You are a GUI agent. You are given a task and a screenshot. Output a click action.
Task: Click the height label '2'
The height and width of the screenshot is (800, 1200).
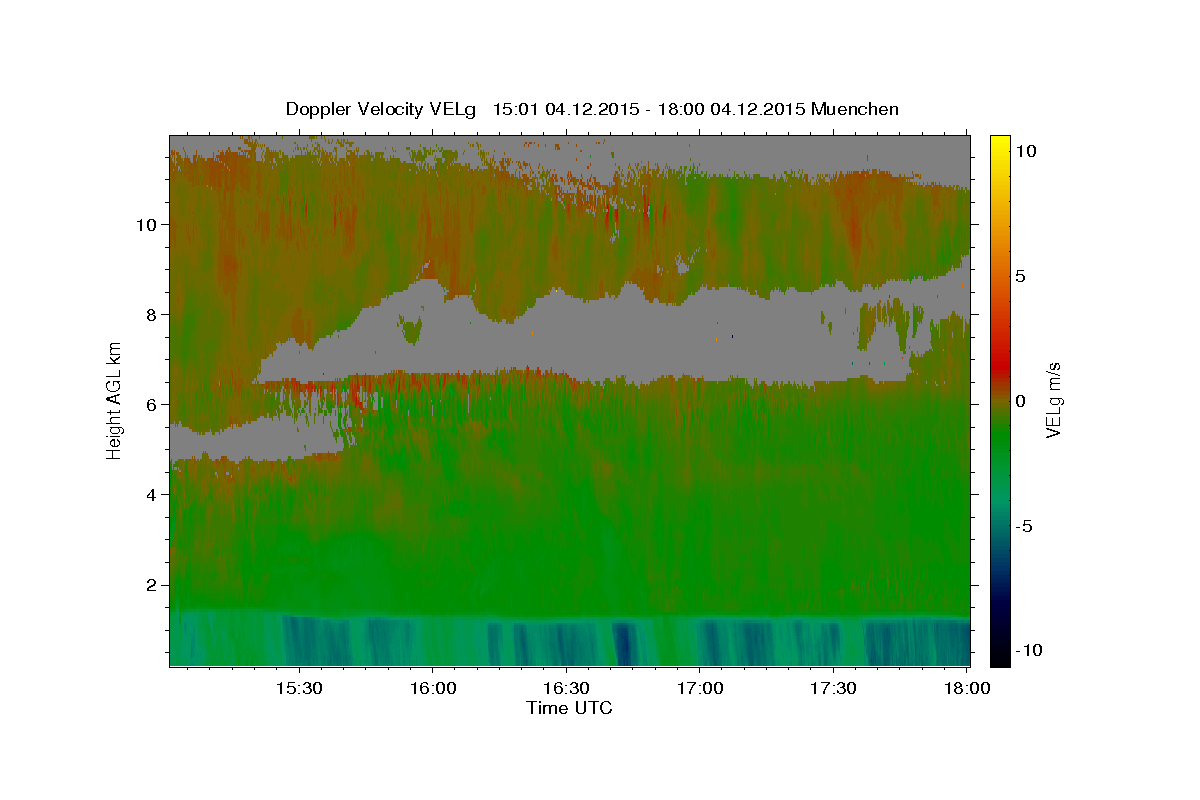point(151,585)
